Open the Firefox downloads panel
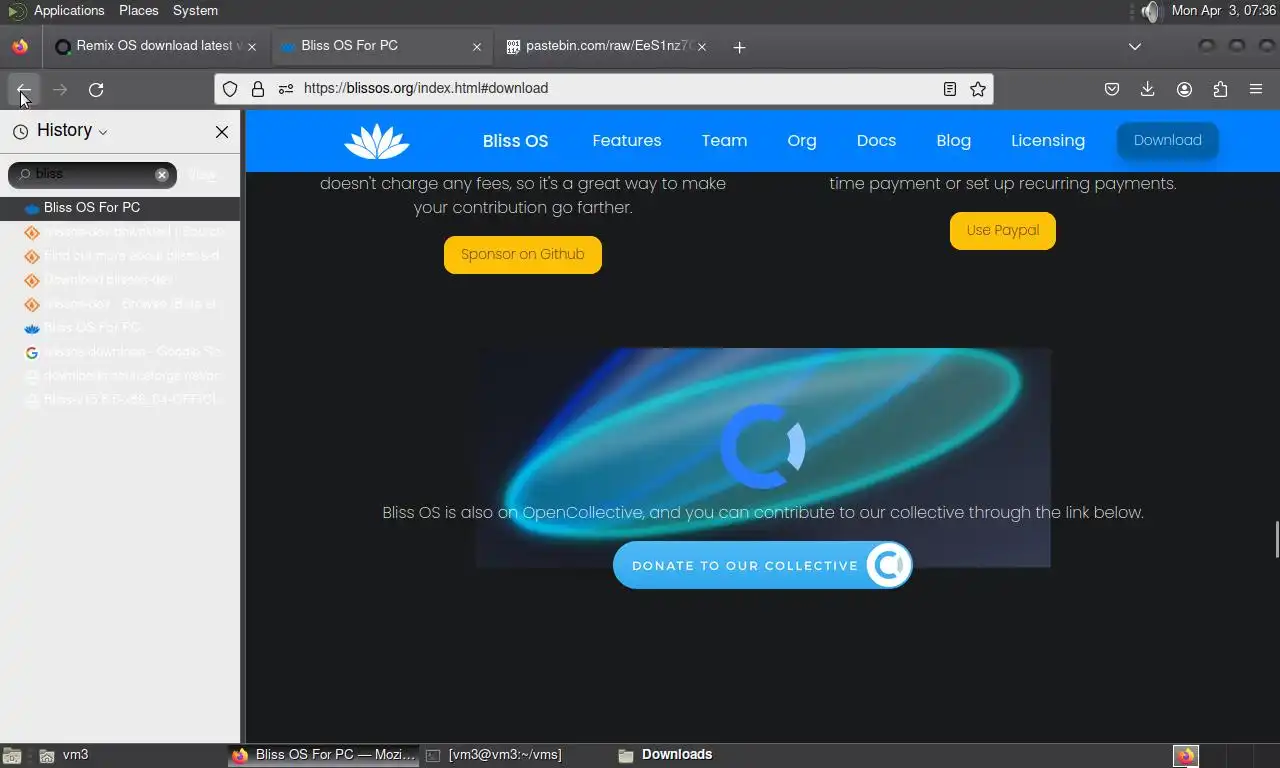Screen dimensions: 1280x768 tap(1148, 89)
